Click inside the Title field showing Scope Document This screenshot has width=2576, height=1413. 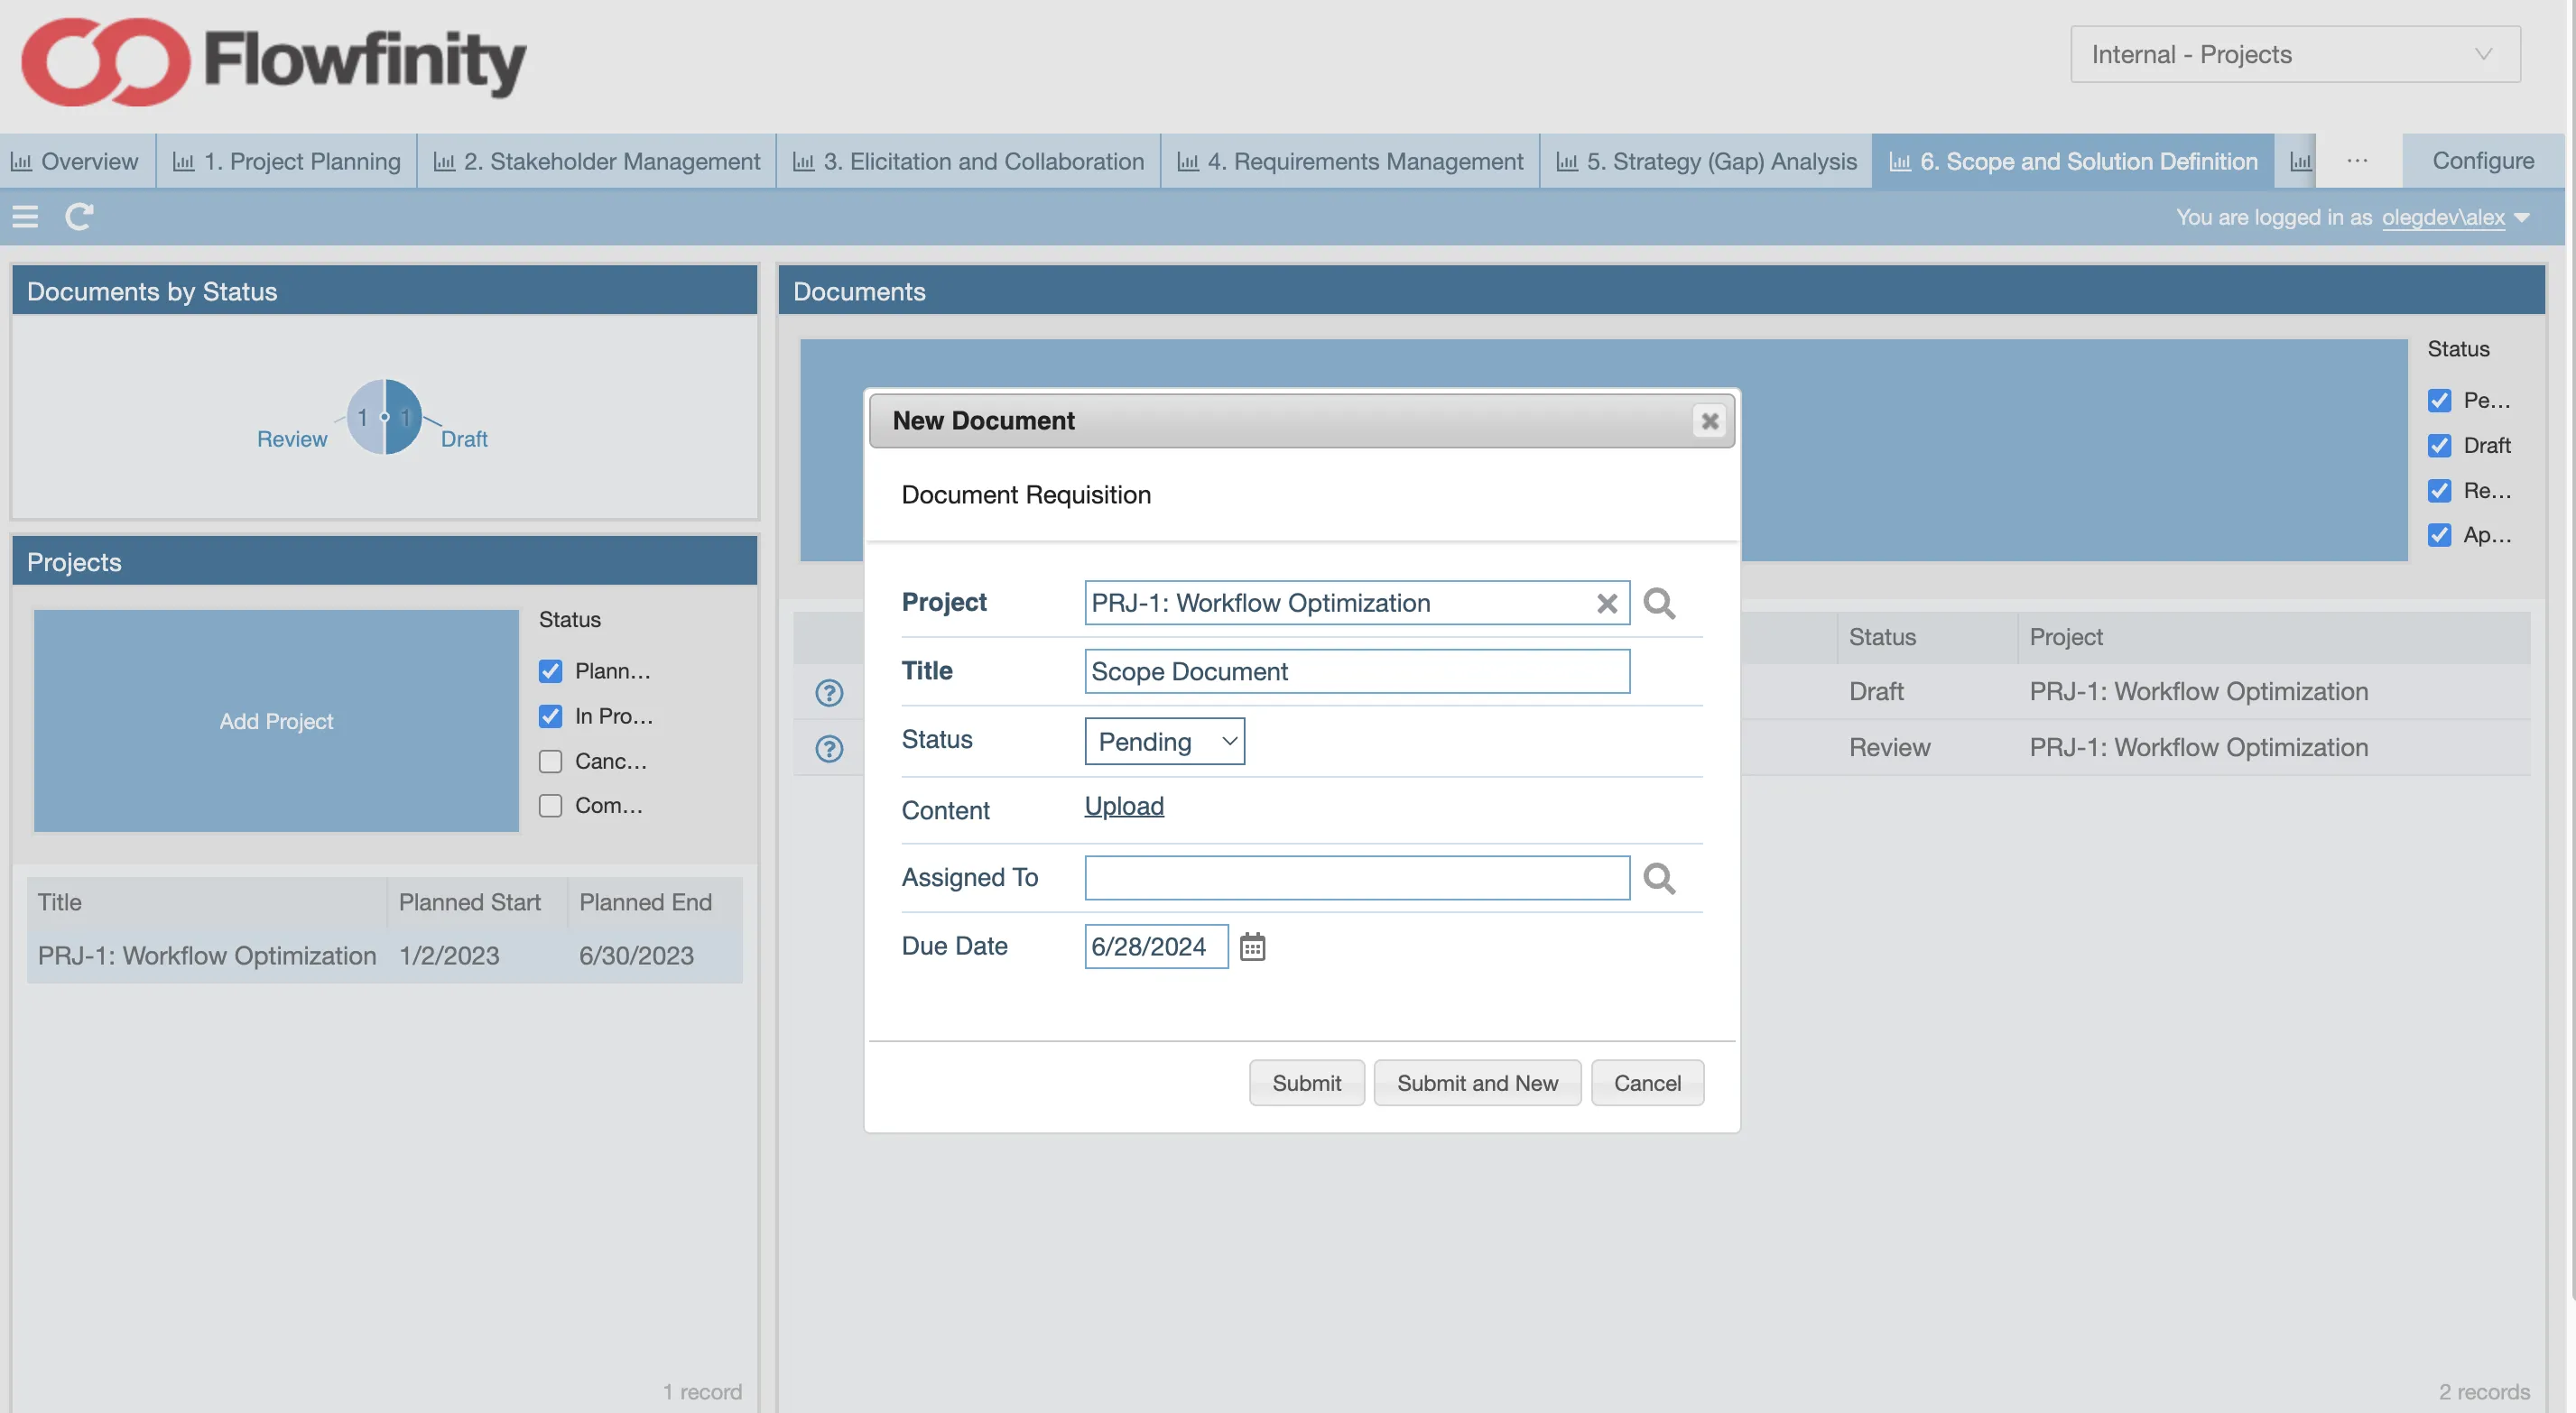[1356, 671]
